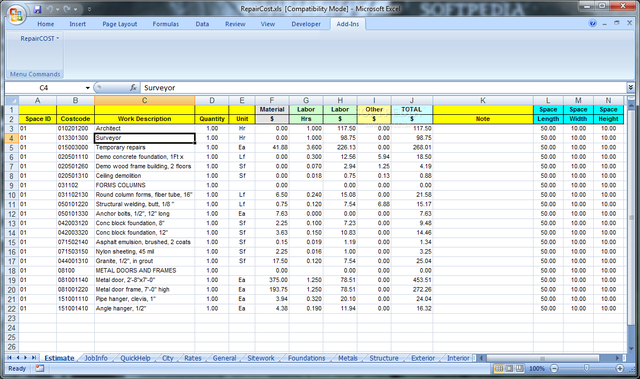Click the horizontal scrollbar thumb

pyautogui.click(x=542, y=358)
